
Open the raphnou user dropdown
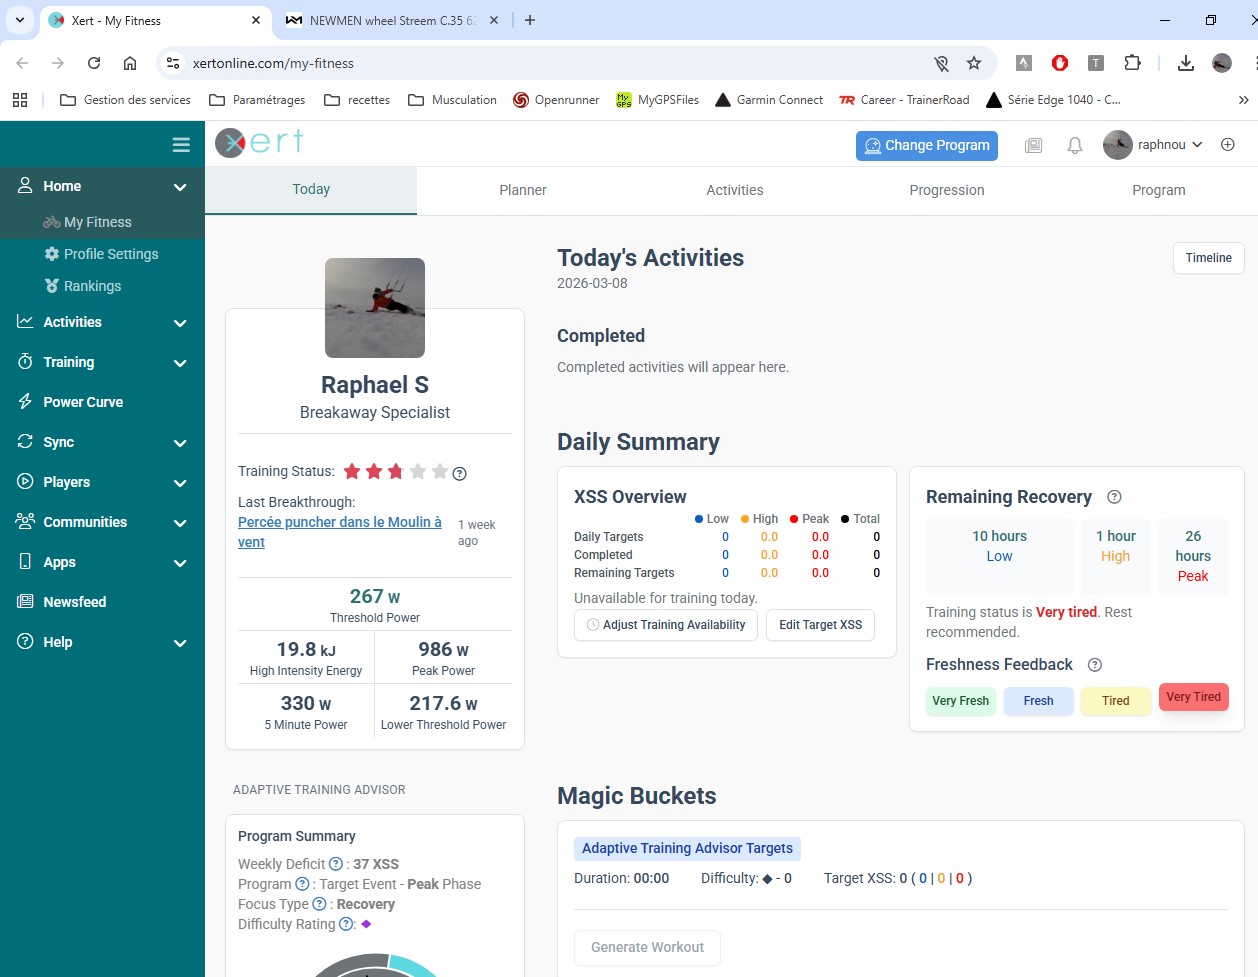point(1154,145)
